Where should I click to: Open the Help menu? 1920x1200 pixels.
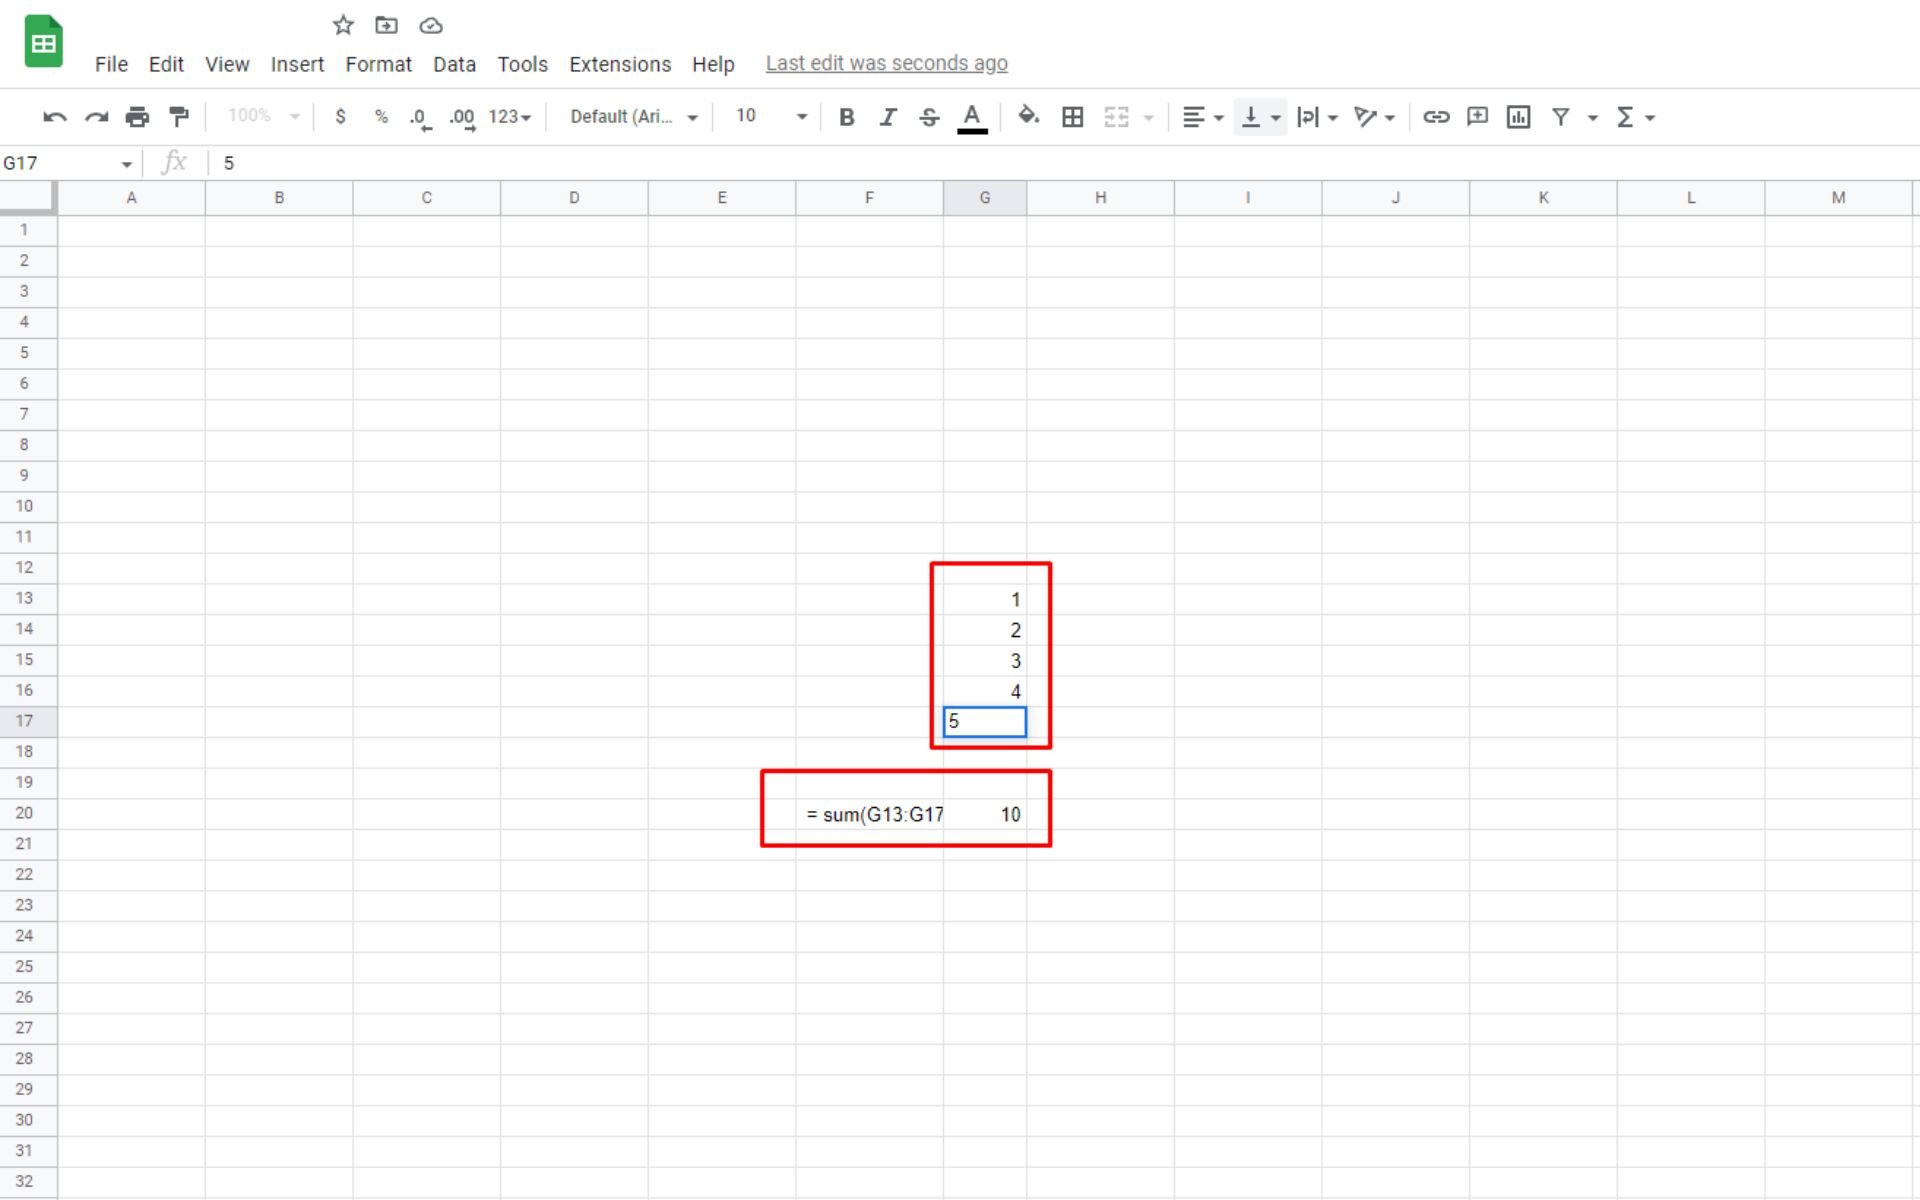pyautogui.click(x=713, y=64)
